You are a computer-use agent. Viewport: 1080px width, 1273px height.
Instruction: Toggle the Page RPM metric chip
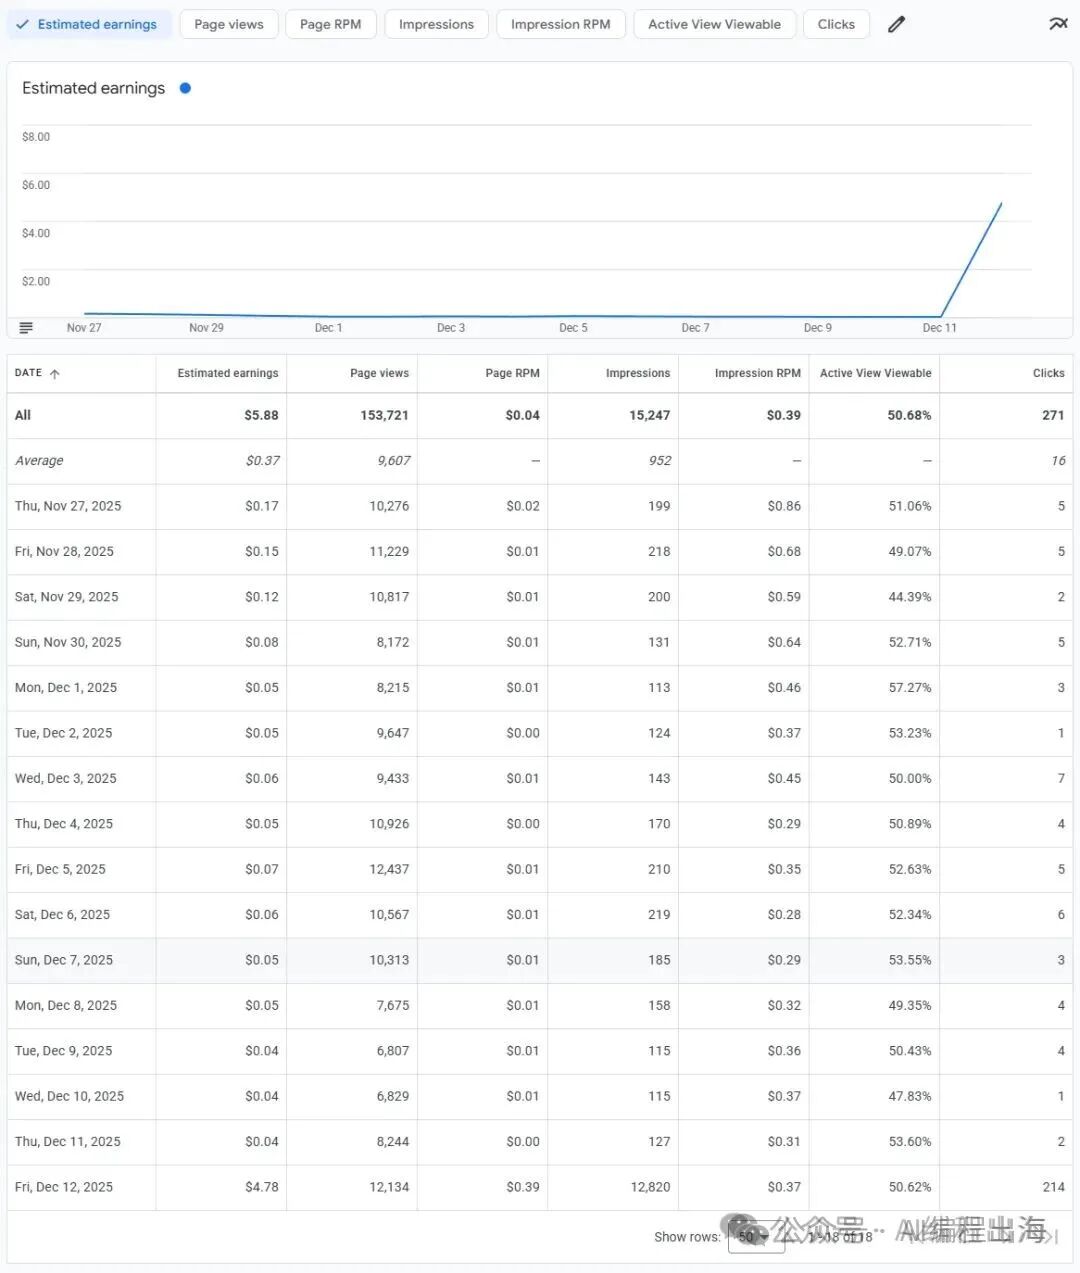click(x=330, y=24)
